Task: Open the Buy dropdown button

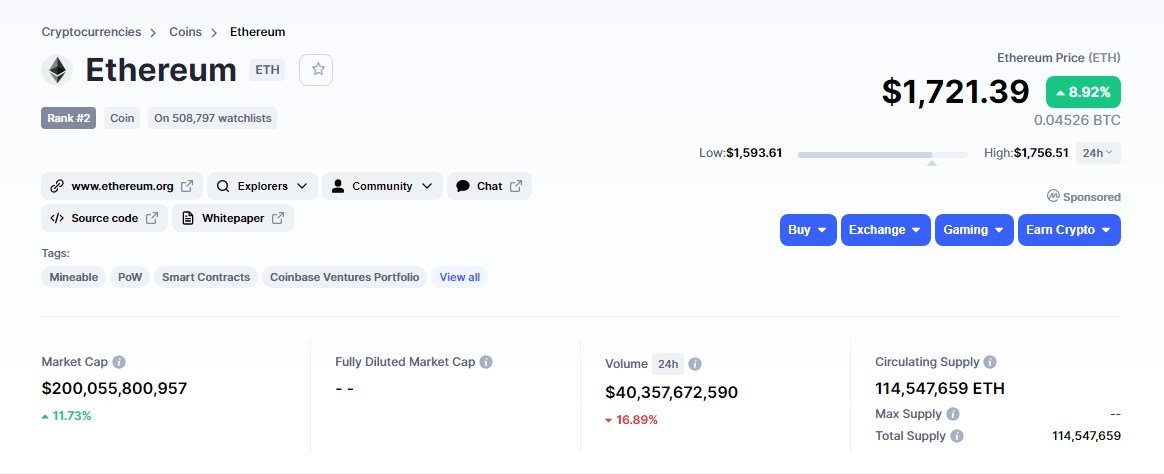Action: (808, 230)
